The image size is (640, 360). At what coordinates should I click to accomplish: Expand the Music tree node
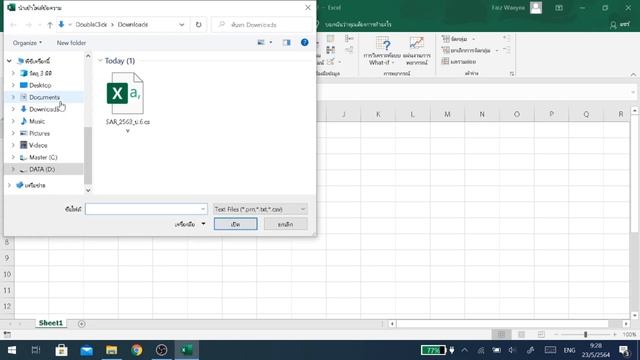(x=13, y=121)
